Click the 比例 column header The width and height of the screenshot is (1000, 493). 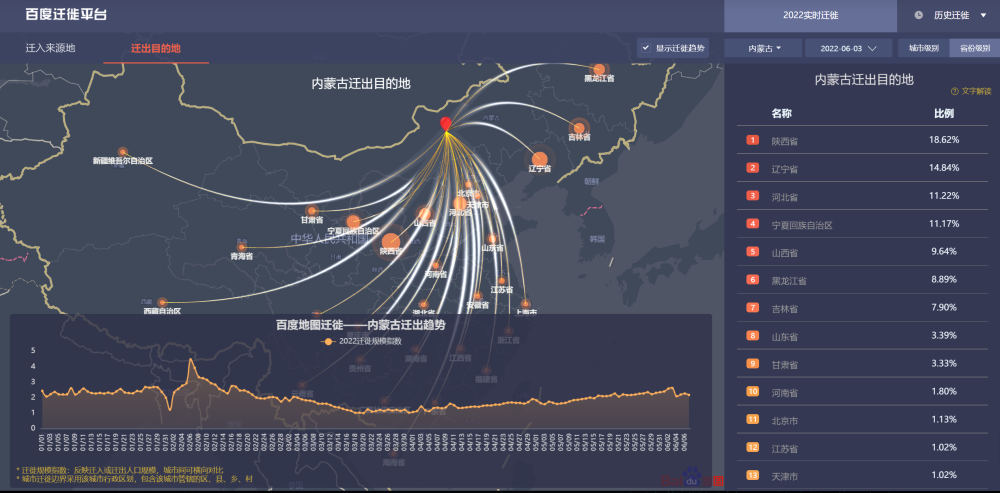click(944, 114)
